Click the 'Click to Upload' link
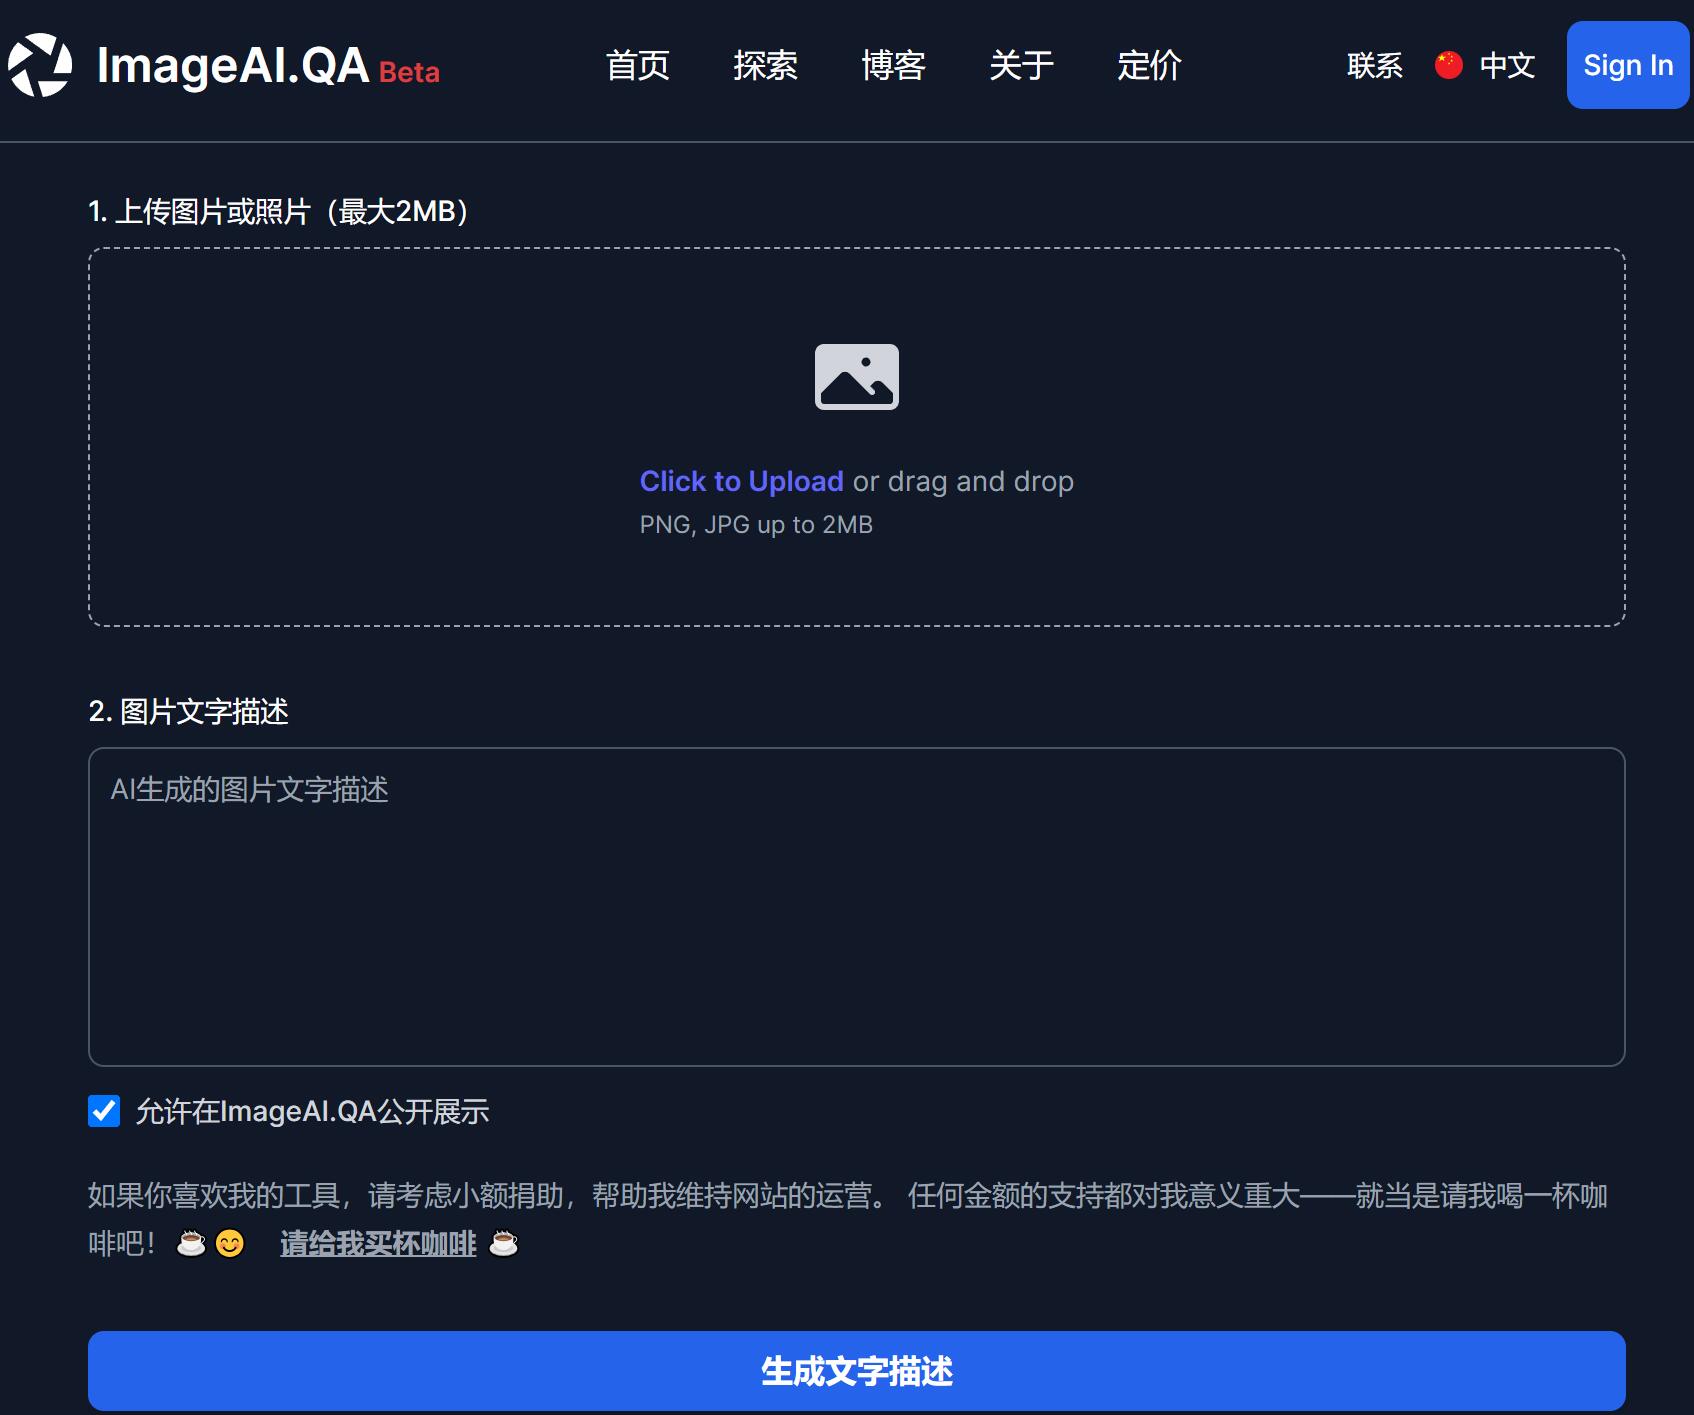This screenshot has height=1415, width=1694. (x=742, y=481)
